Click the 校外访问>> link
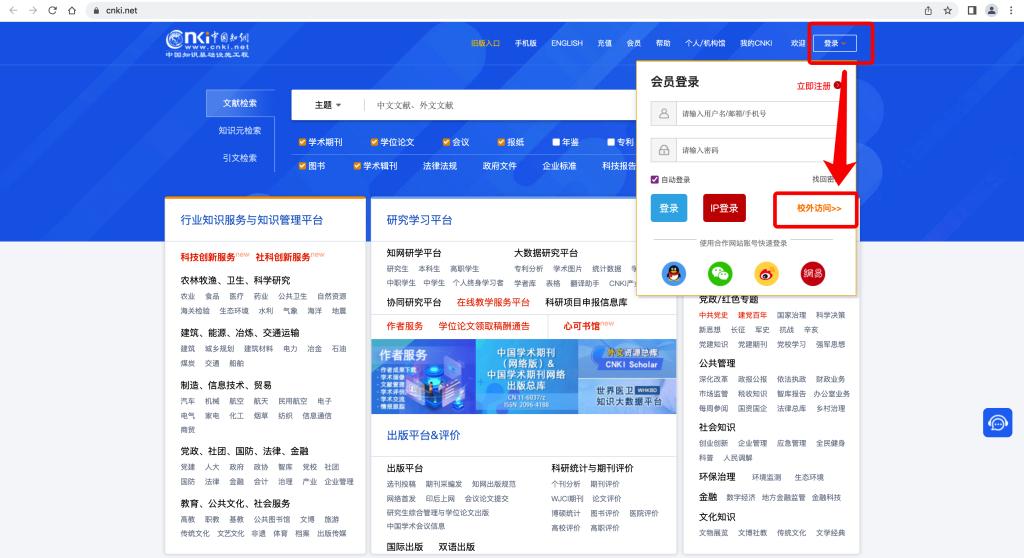 [x=819, y=208]
